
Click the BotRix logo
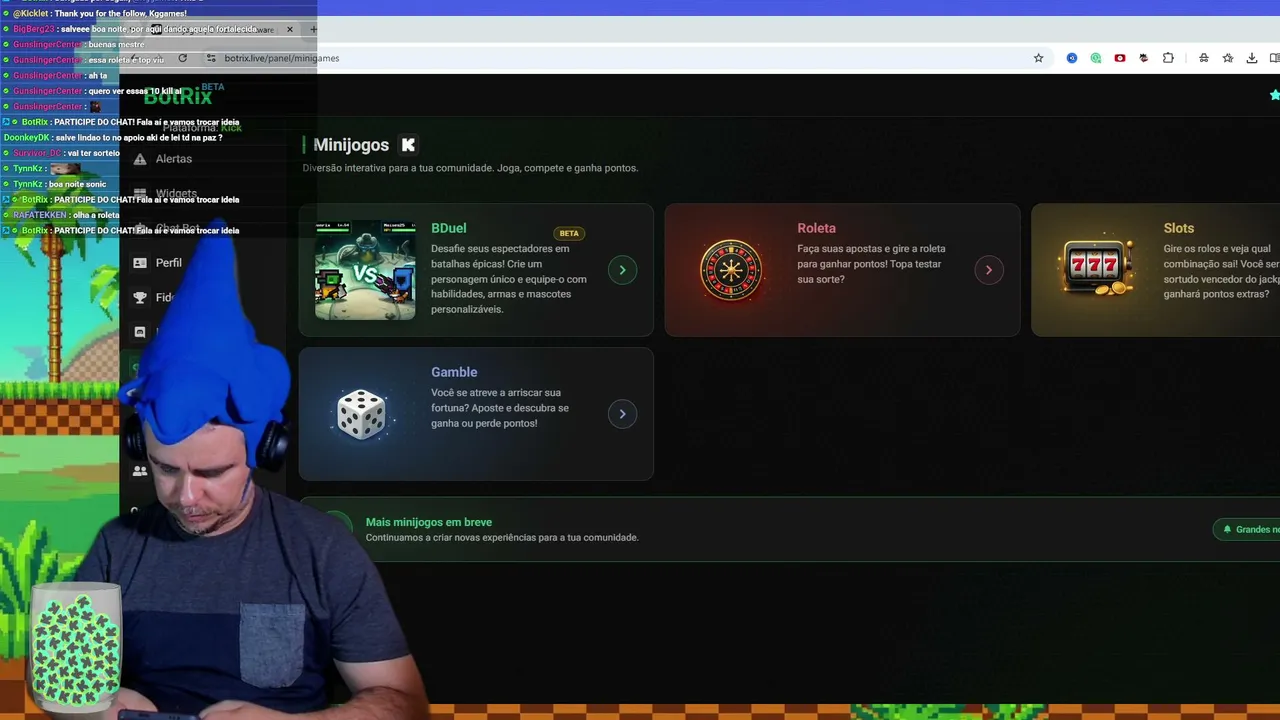click(x=178, y=96)
